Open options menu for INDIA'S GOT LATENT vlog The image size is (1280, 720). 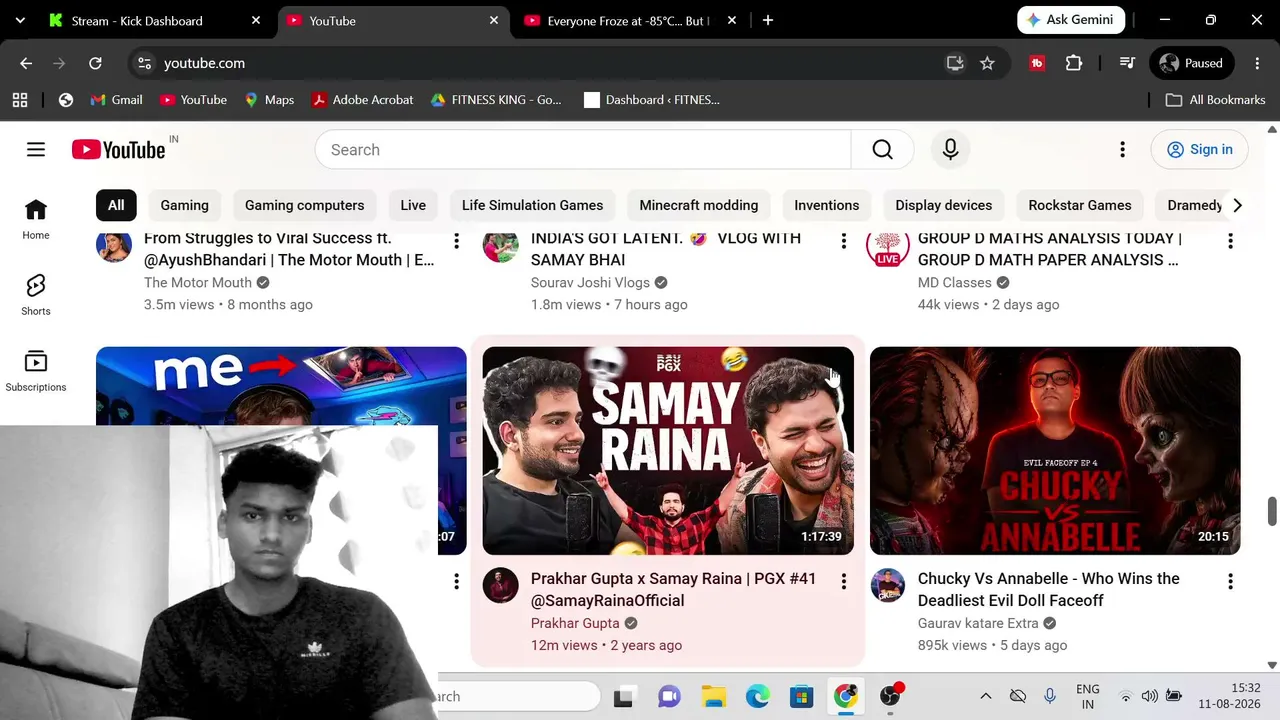click(843, 241)
